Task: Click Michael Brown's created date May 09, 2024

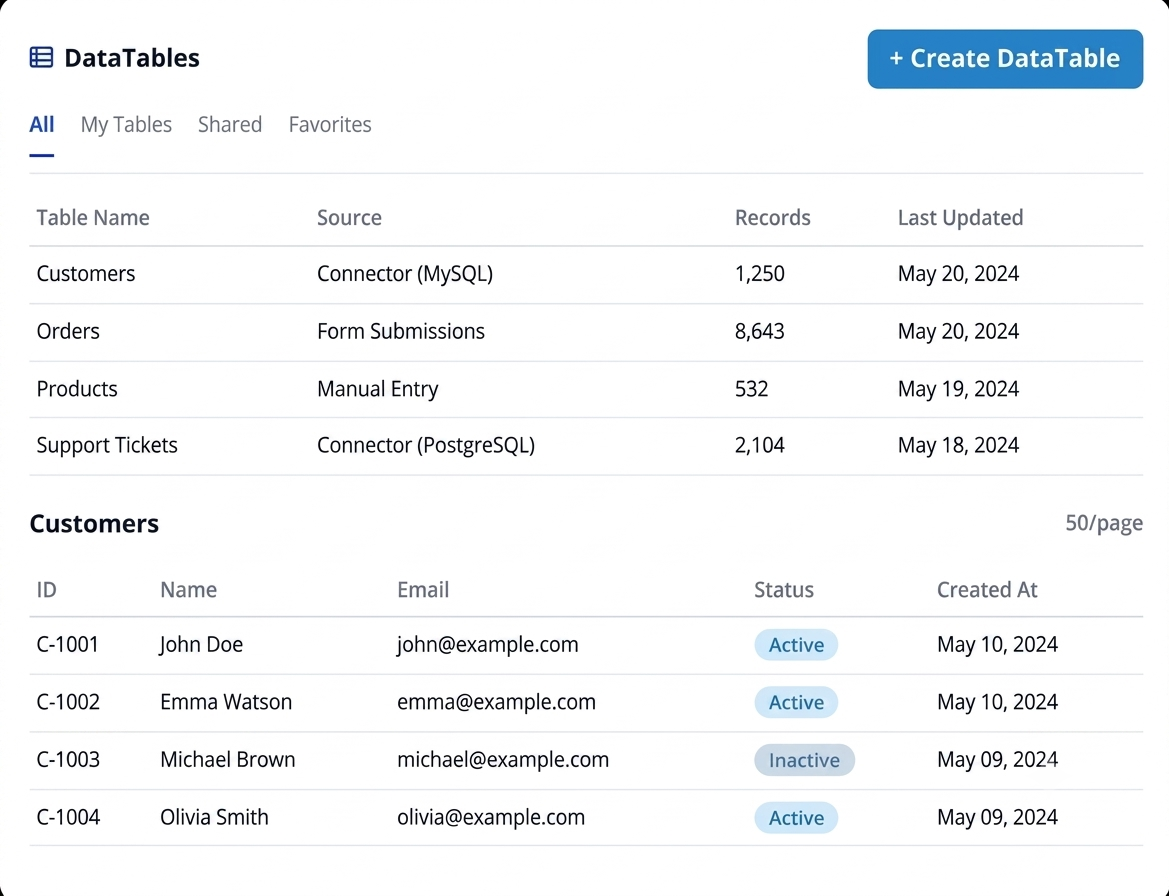Action: [x=997, y=759]
